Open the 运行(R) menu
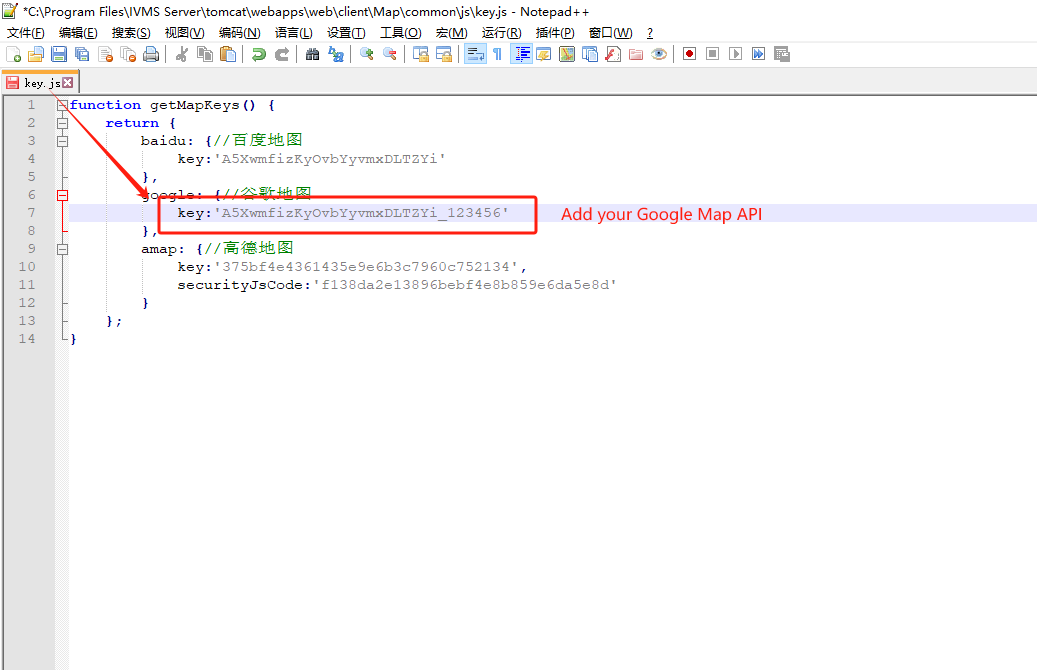Screen dimensions: 1037x670 (x=501, y=32)
